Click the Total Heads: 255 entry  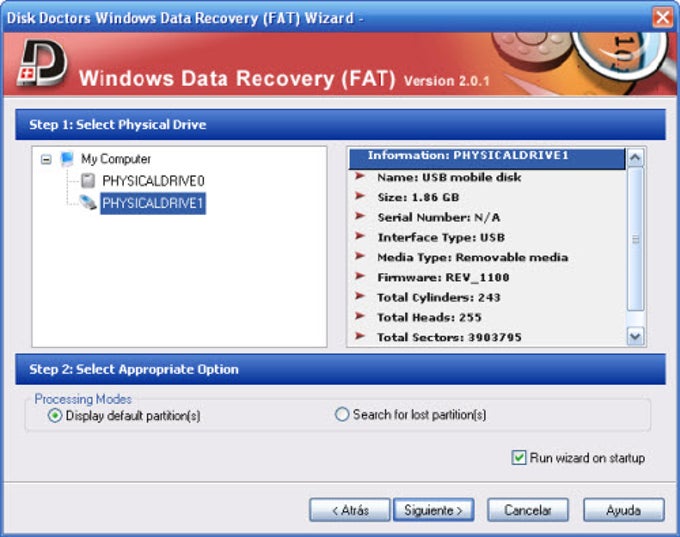tap(429, 317)
